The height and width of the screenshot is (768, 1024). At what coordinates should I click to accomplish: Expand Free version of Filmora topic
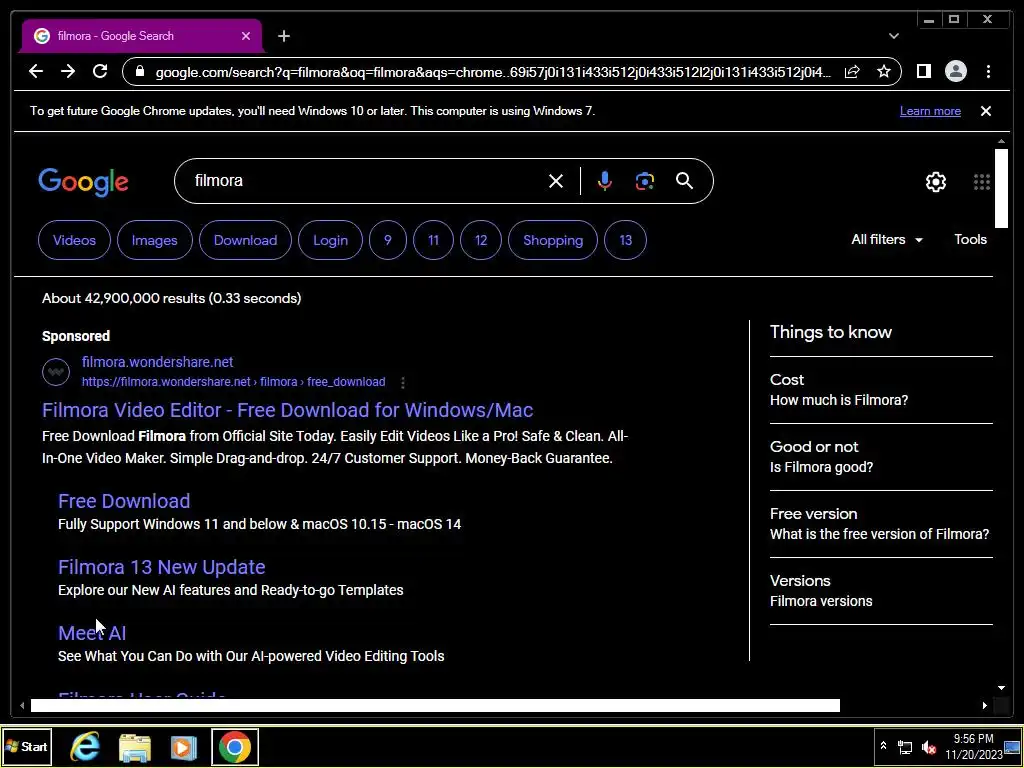(x=881, y=524)
